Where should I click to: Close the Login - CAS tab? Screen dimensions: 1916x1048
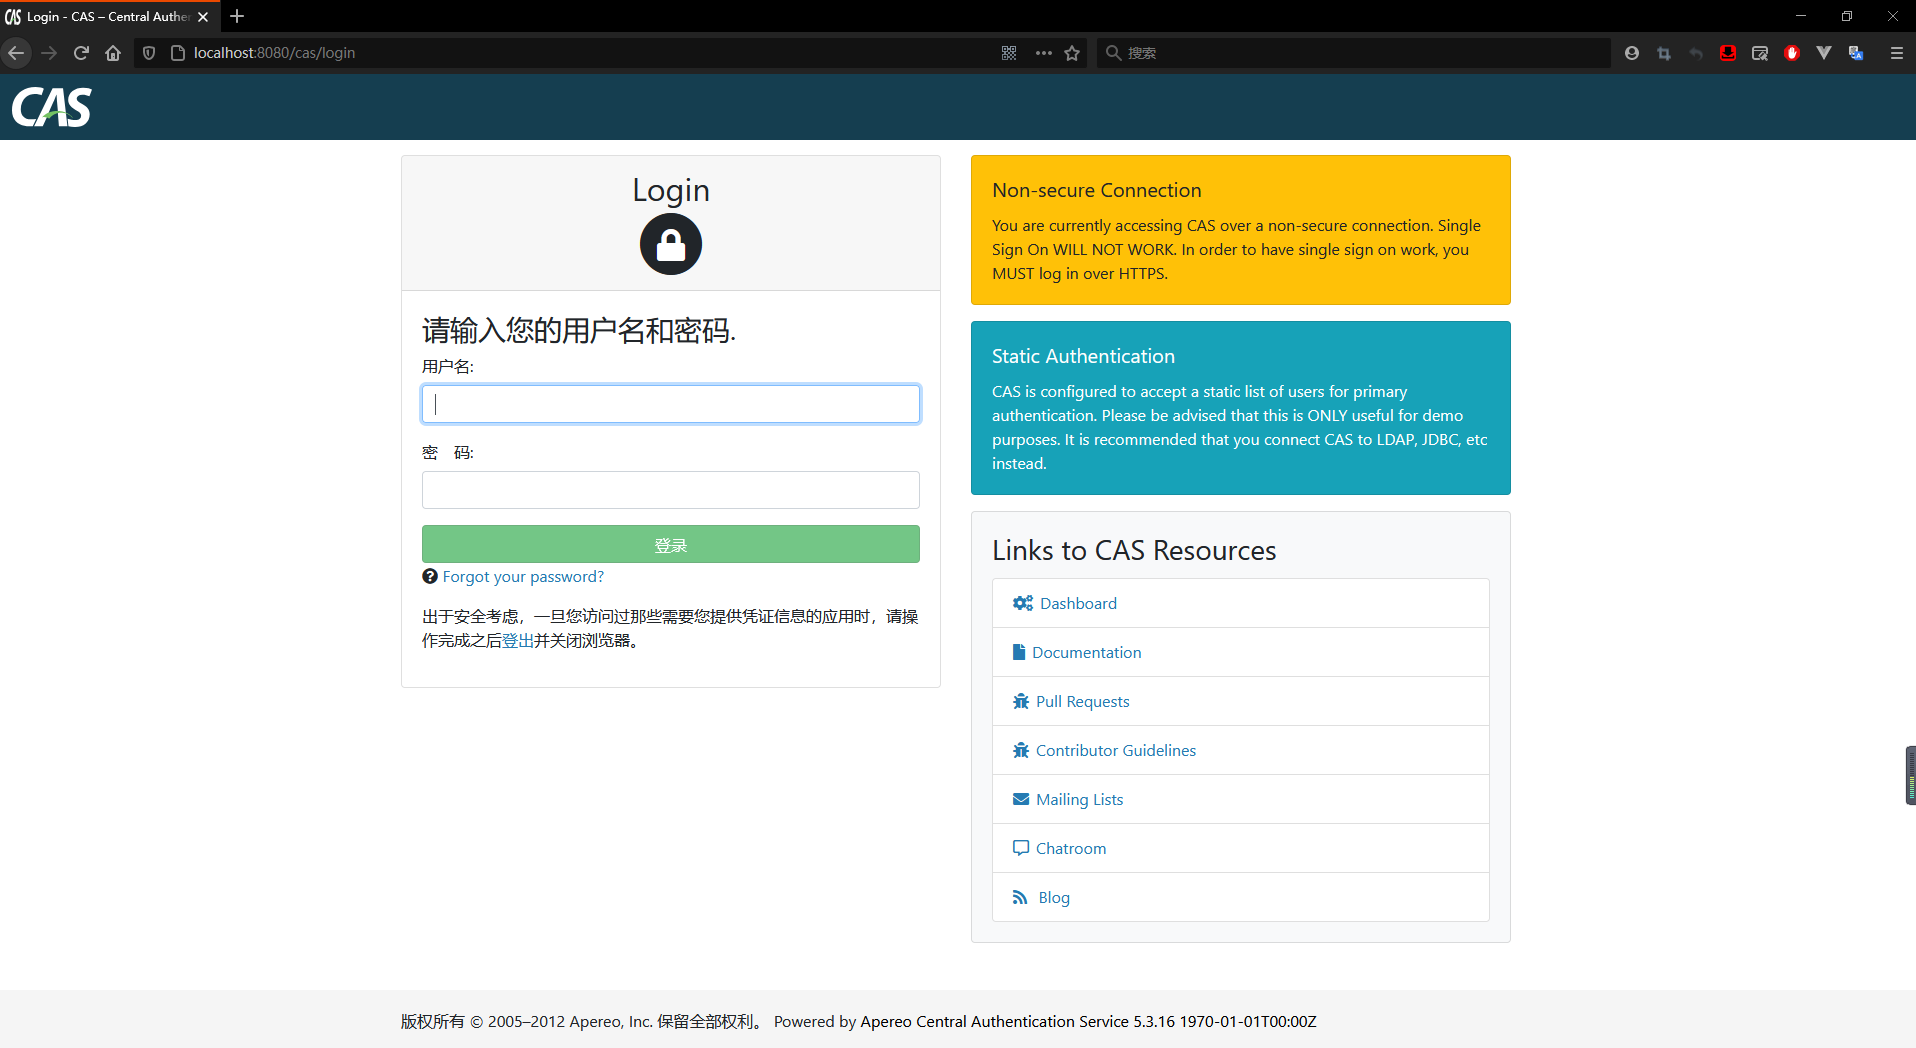point(203,17)
